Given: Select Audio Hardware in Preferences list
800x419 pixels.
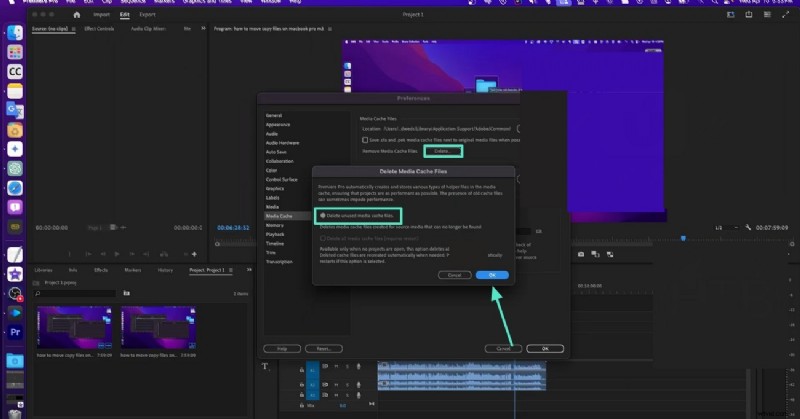Looking at the screenshot, I should coord(282,143).
